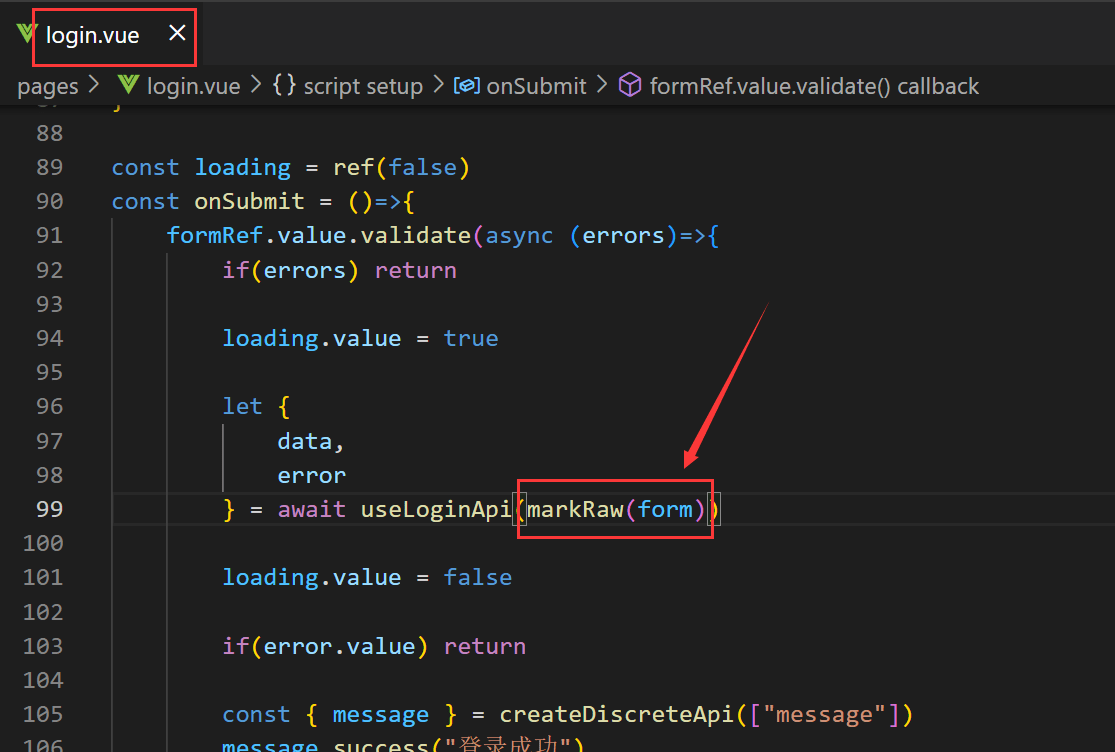
Task: Open the formRef.value.validate() callback breadcrumb
Action: pyautogui.click(x=814, y=86)
